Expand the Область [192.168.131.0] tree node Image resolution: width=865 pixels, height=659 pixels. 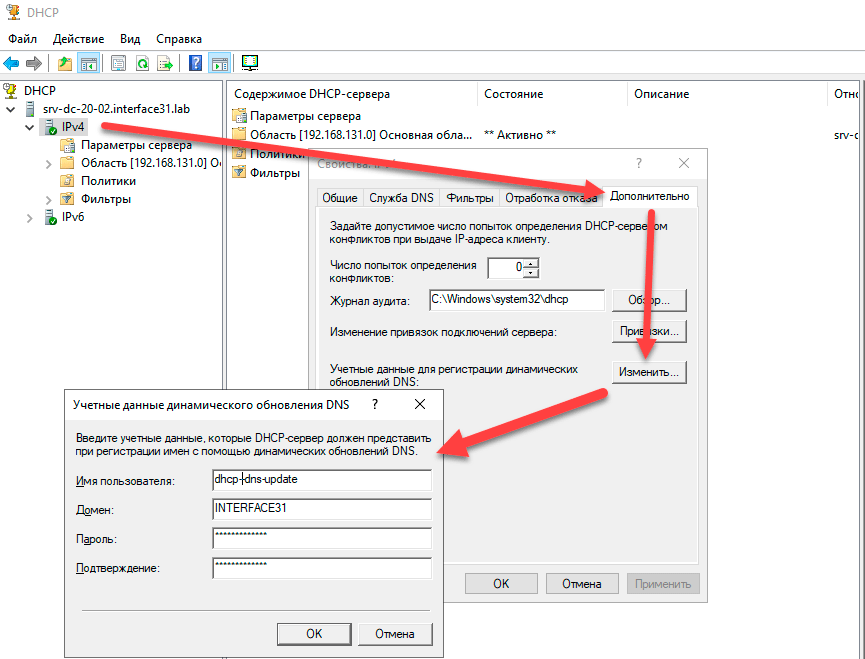pos(49,164)
